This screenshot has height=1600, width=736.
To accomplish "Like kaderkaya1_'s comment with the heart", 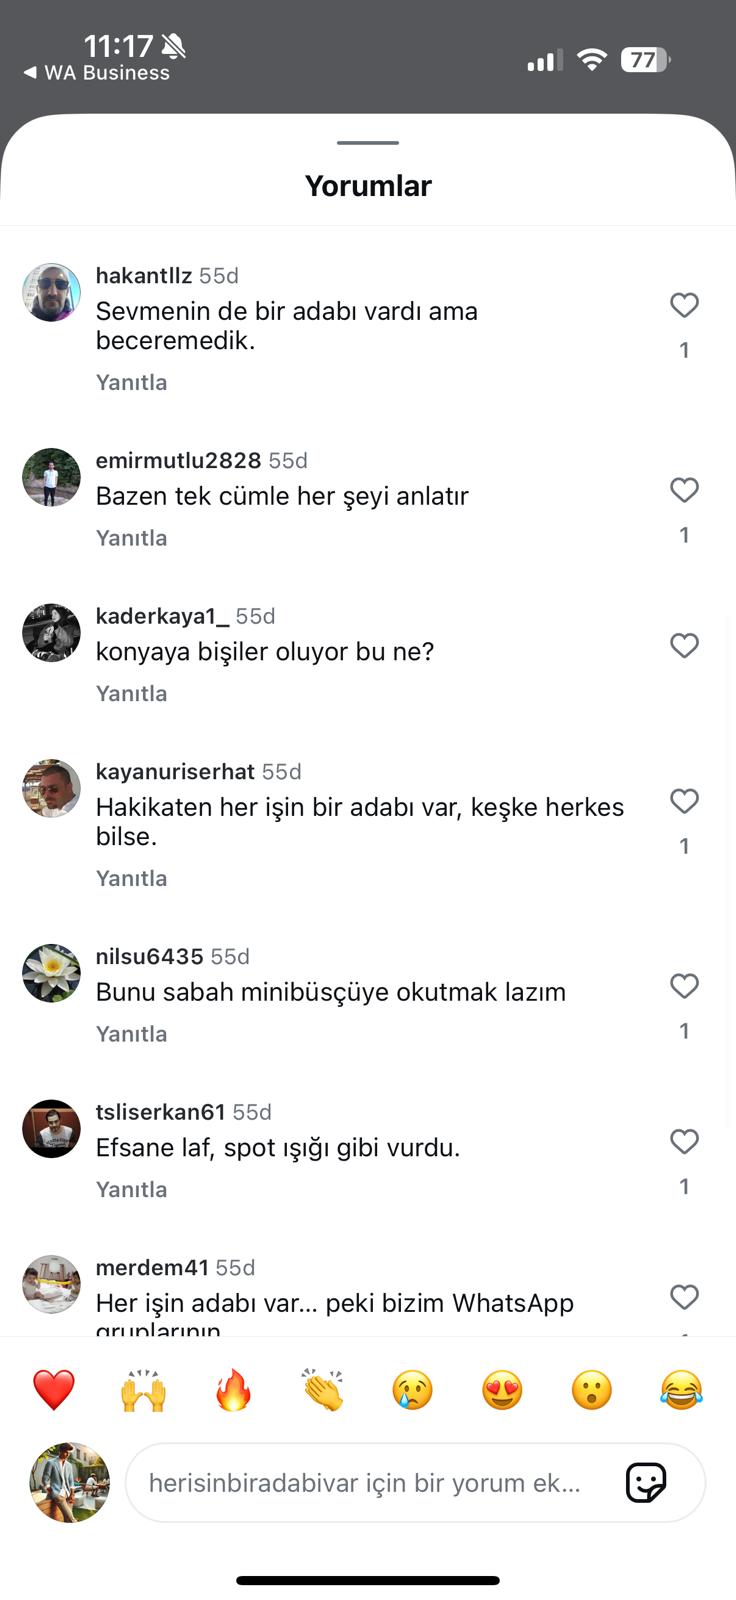I will tap(684, 646).
